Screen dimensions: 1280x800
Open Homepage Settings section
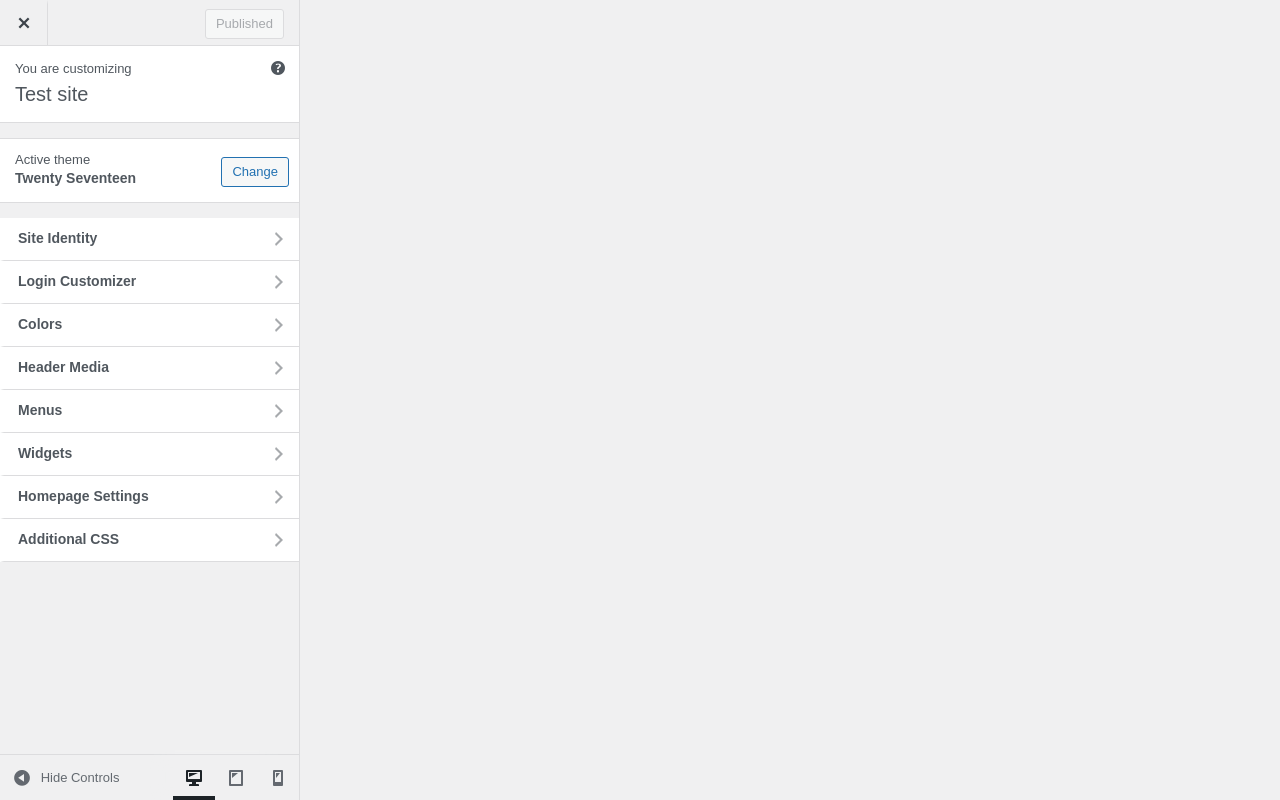pos(150,497)
